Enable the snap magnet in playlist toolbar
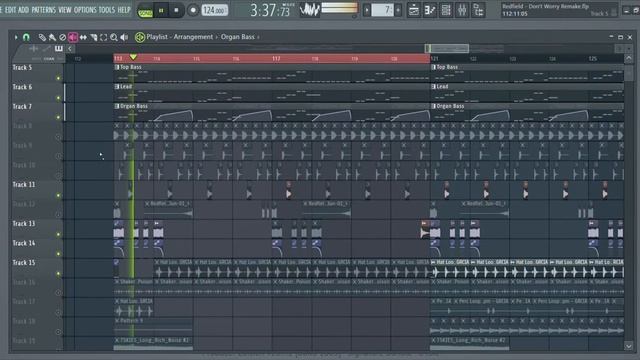 click(27, 37)
